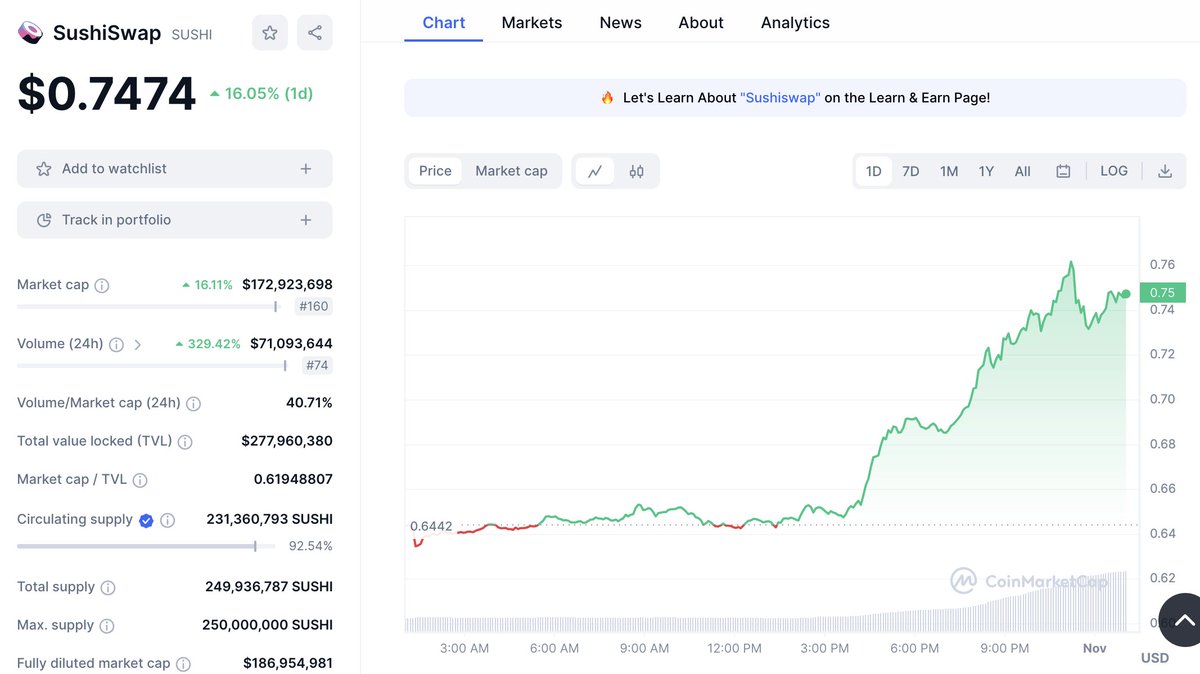1200x674 pixels.
Task: Open the Sushiswap Learn & Earn link
Action: (x=780, y=97)
